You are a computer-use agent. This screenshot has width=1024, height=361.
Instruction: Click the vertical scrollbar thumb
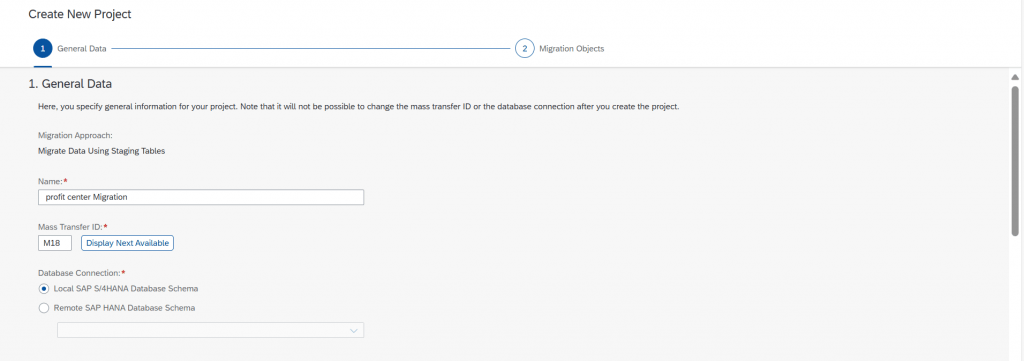(1014, 160)
